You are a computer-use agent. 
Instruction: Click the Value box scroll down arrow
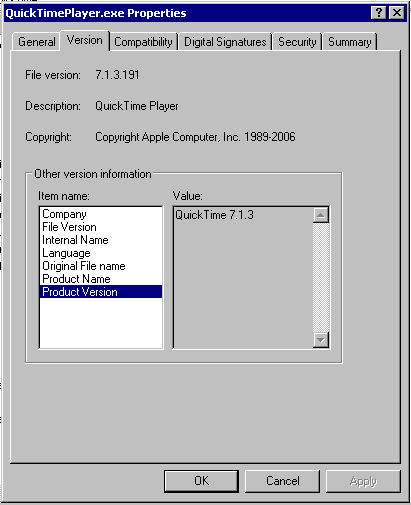[x=321, y=340]
